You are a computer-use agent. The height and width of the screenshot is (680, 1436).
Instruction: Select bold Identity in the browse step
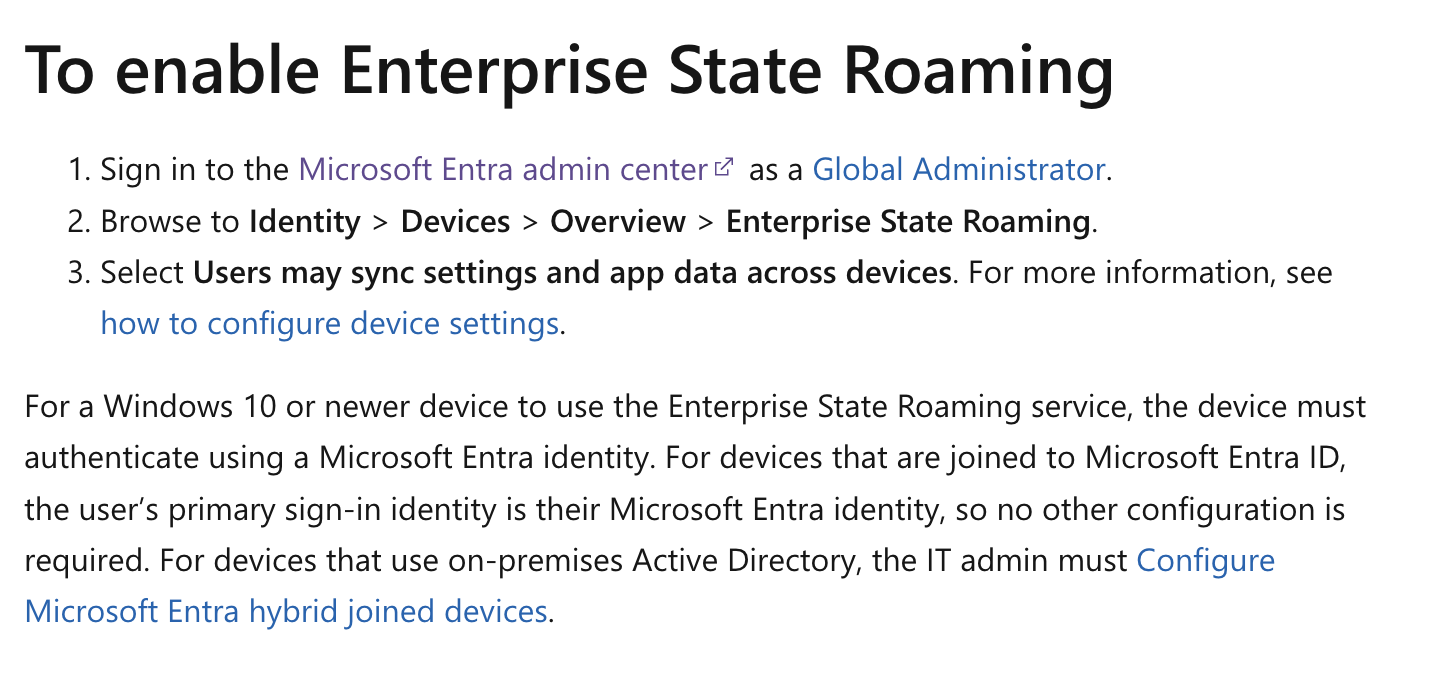[x=304, y=221]
